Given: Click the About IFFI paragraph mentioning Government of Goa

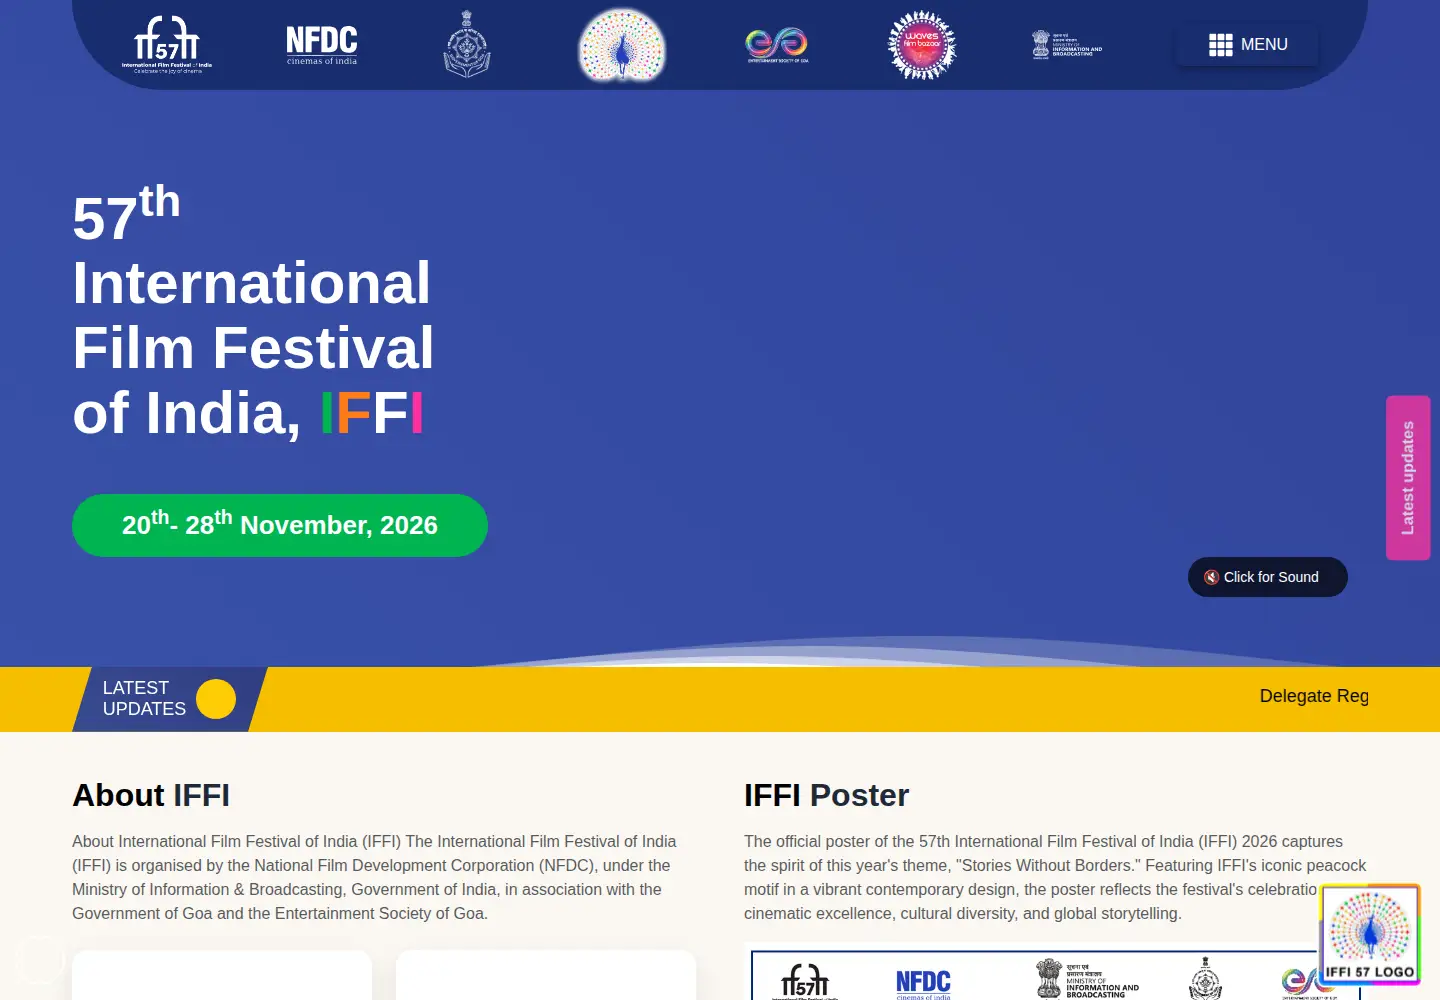Looking at the screenshot, I should (x=374, y=877).
